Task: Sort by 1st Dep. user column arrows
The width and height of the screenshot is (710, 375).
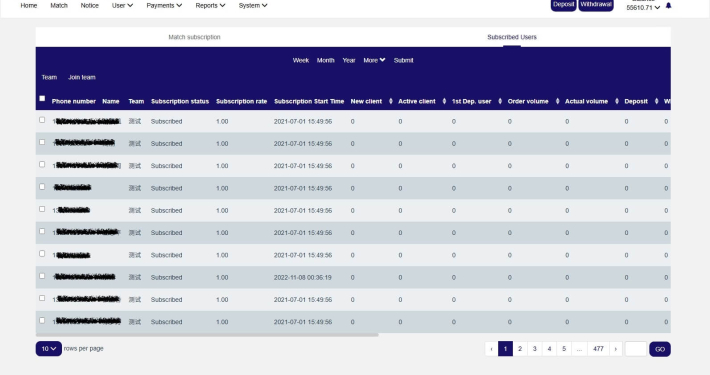Action: 500,101
